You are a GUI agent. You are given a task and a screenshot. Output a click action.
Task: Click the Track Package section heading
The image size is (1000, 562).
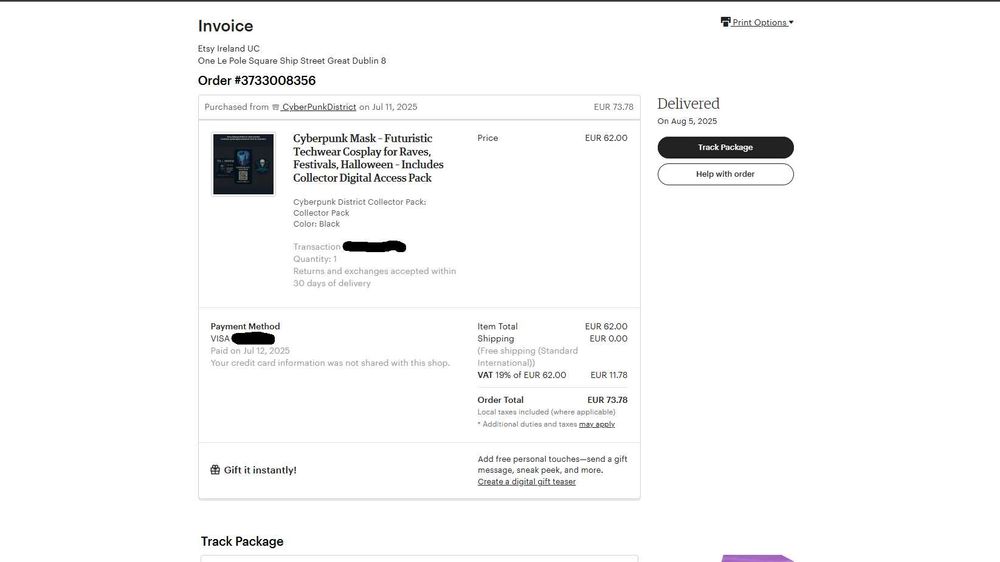[x=242, y=542]
